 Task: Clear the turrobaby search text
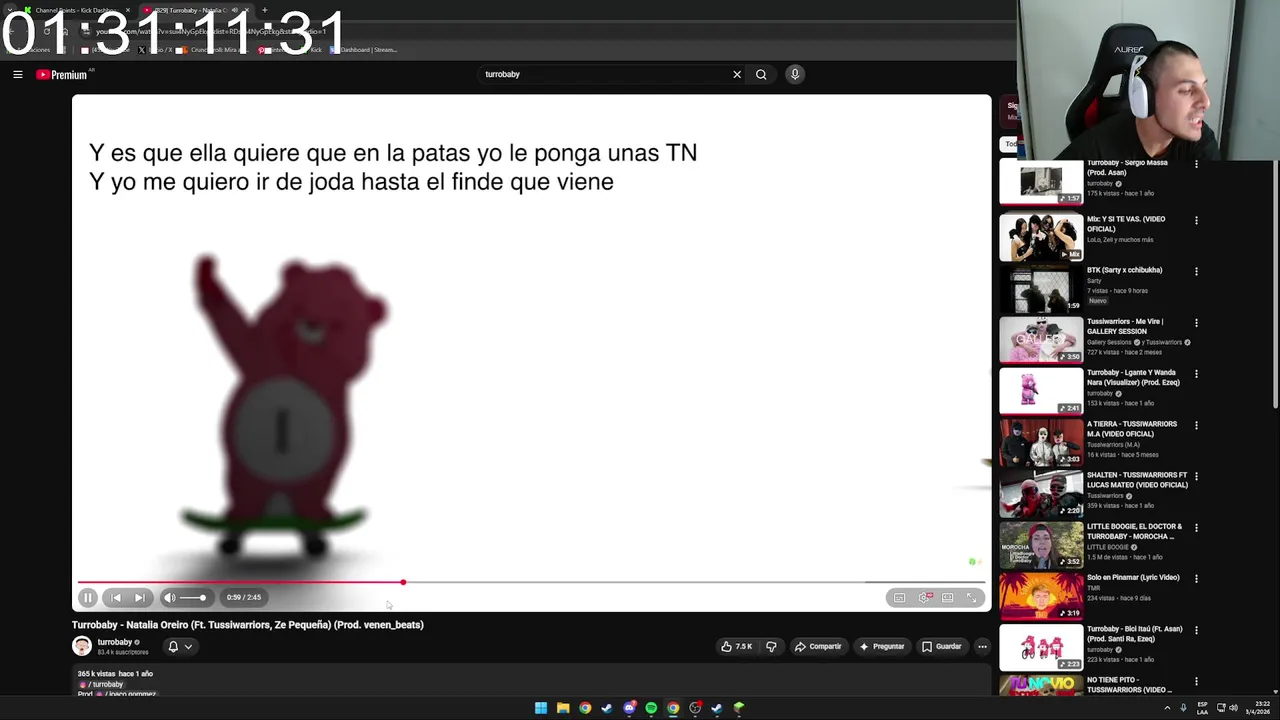(x=737, y=74)
